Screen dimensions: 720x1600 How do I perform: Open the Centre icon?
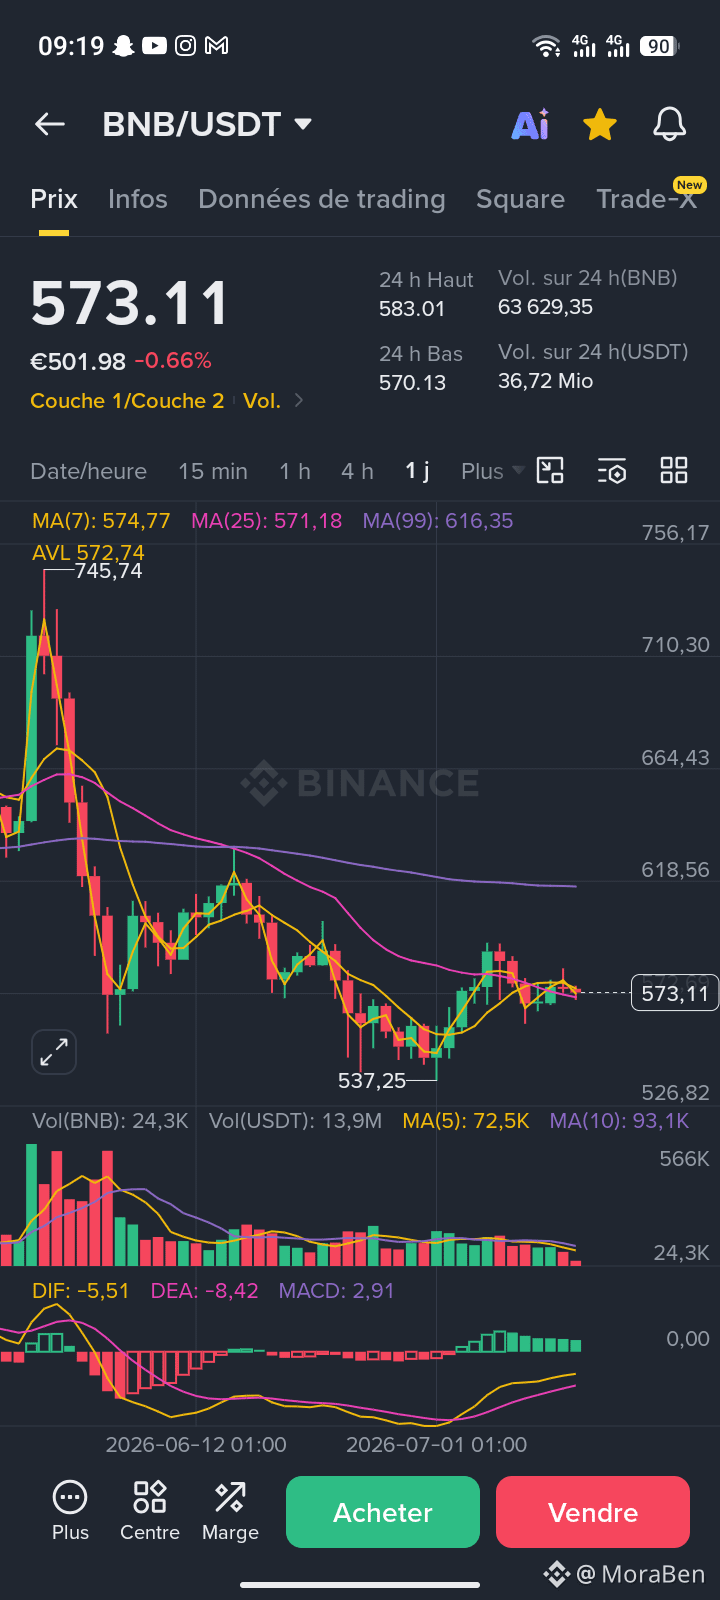(x=150, y=1511)
